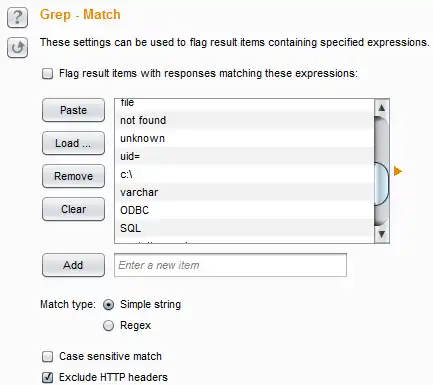Viewport: 433px width, 385px height.
Task: Click the Add button
Action: [x=73, y=265]
